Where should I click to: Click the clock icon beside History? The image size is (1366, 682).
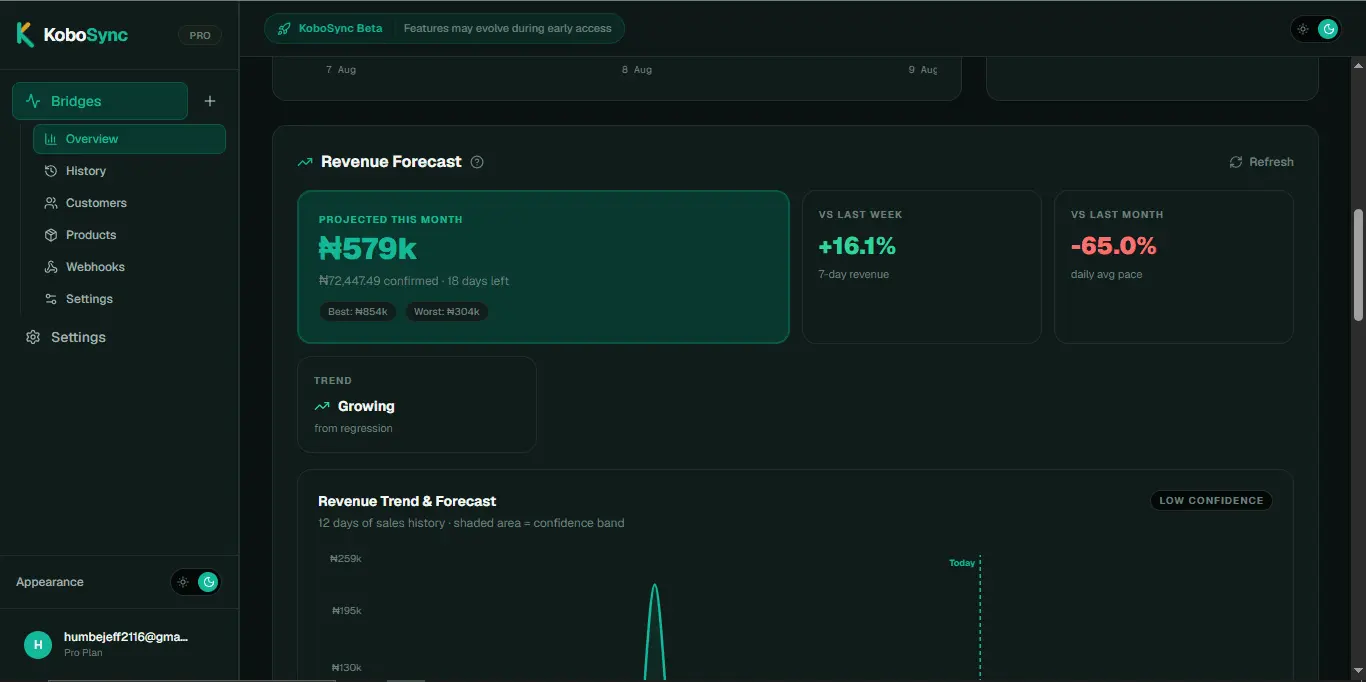[51, 171]
